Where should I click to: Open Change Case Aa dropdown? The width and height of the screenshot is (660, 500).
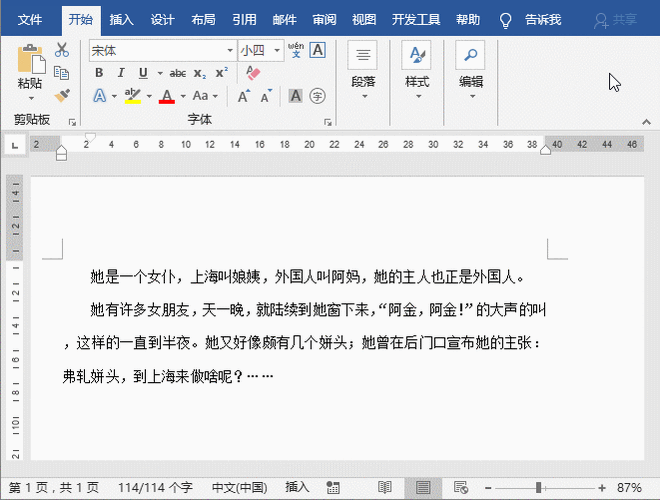click(205, 96)
